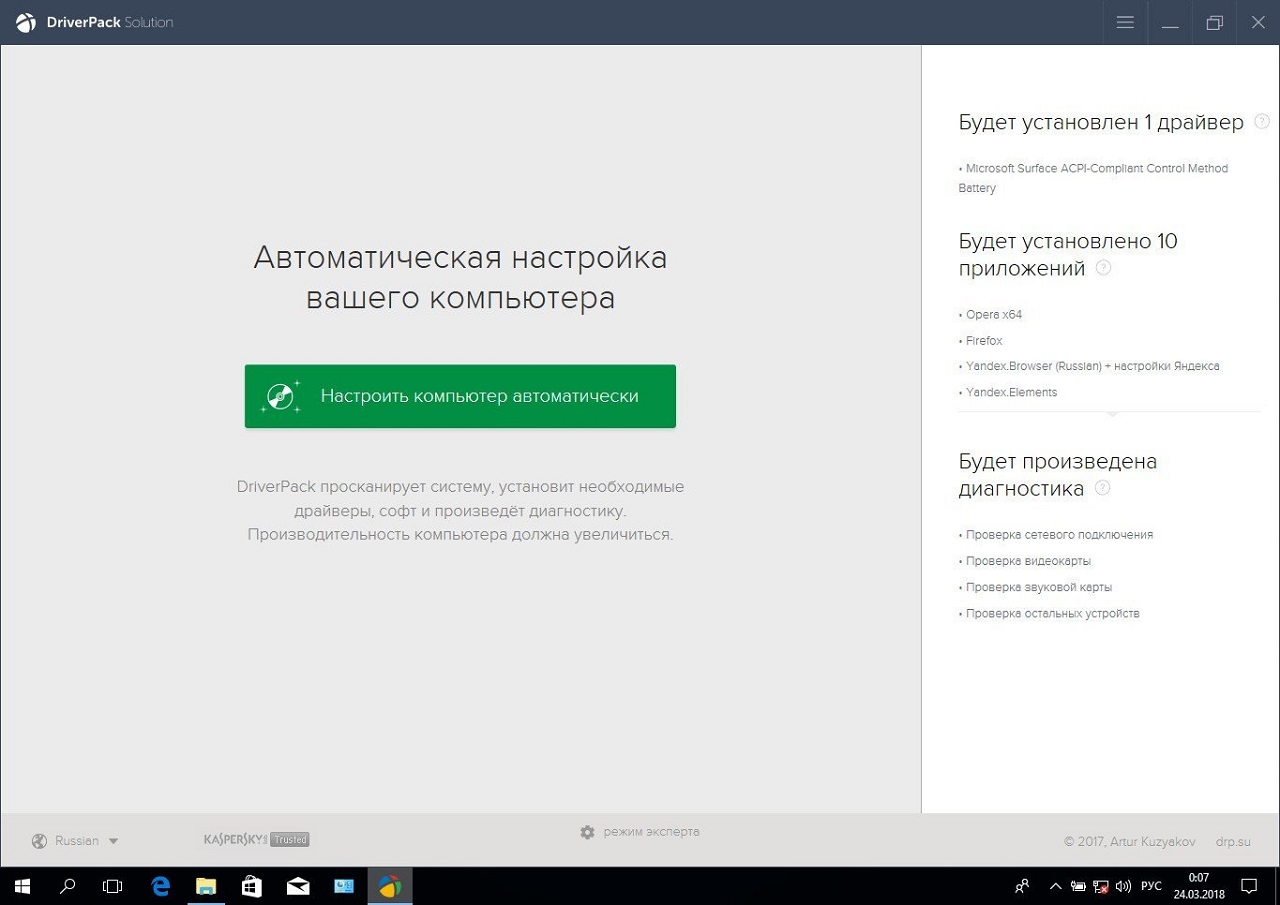Click the expert mode gear icon
The image size is (1280, 905).
click(587, 832)
